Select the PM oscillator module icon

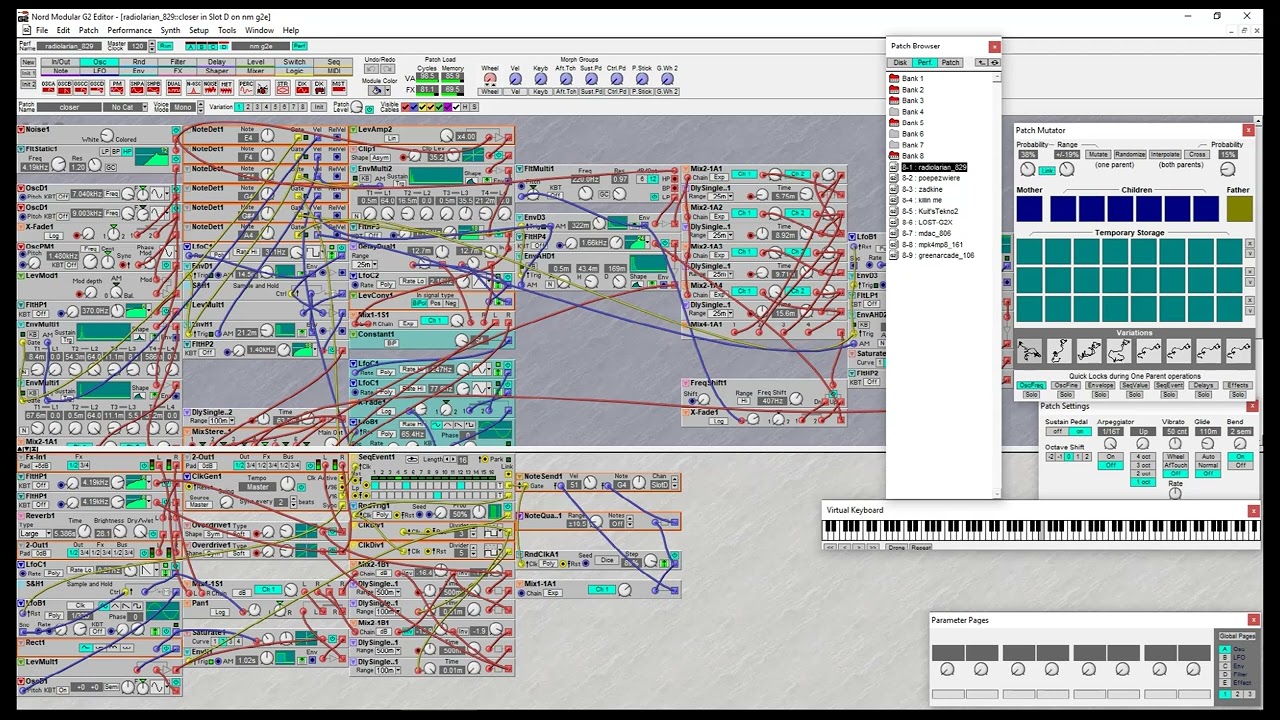pyautogui.click(x=117, y=89)
